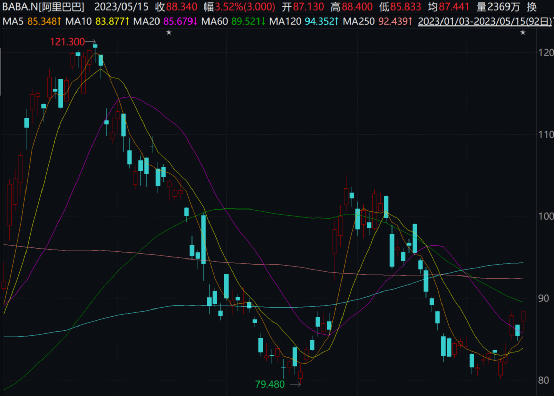Image resolution: width=554 pixels, height=396 pixels.
Task: Select the MA20 indicator label
Action: pos(147,22)
